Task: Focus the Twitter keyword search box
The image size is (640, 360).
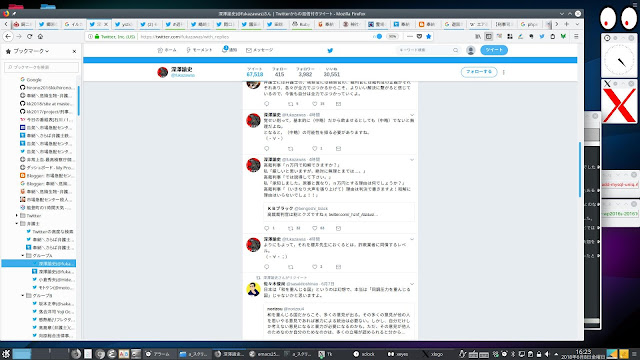Action: (x=428, y=50)
